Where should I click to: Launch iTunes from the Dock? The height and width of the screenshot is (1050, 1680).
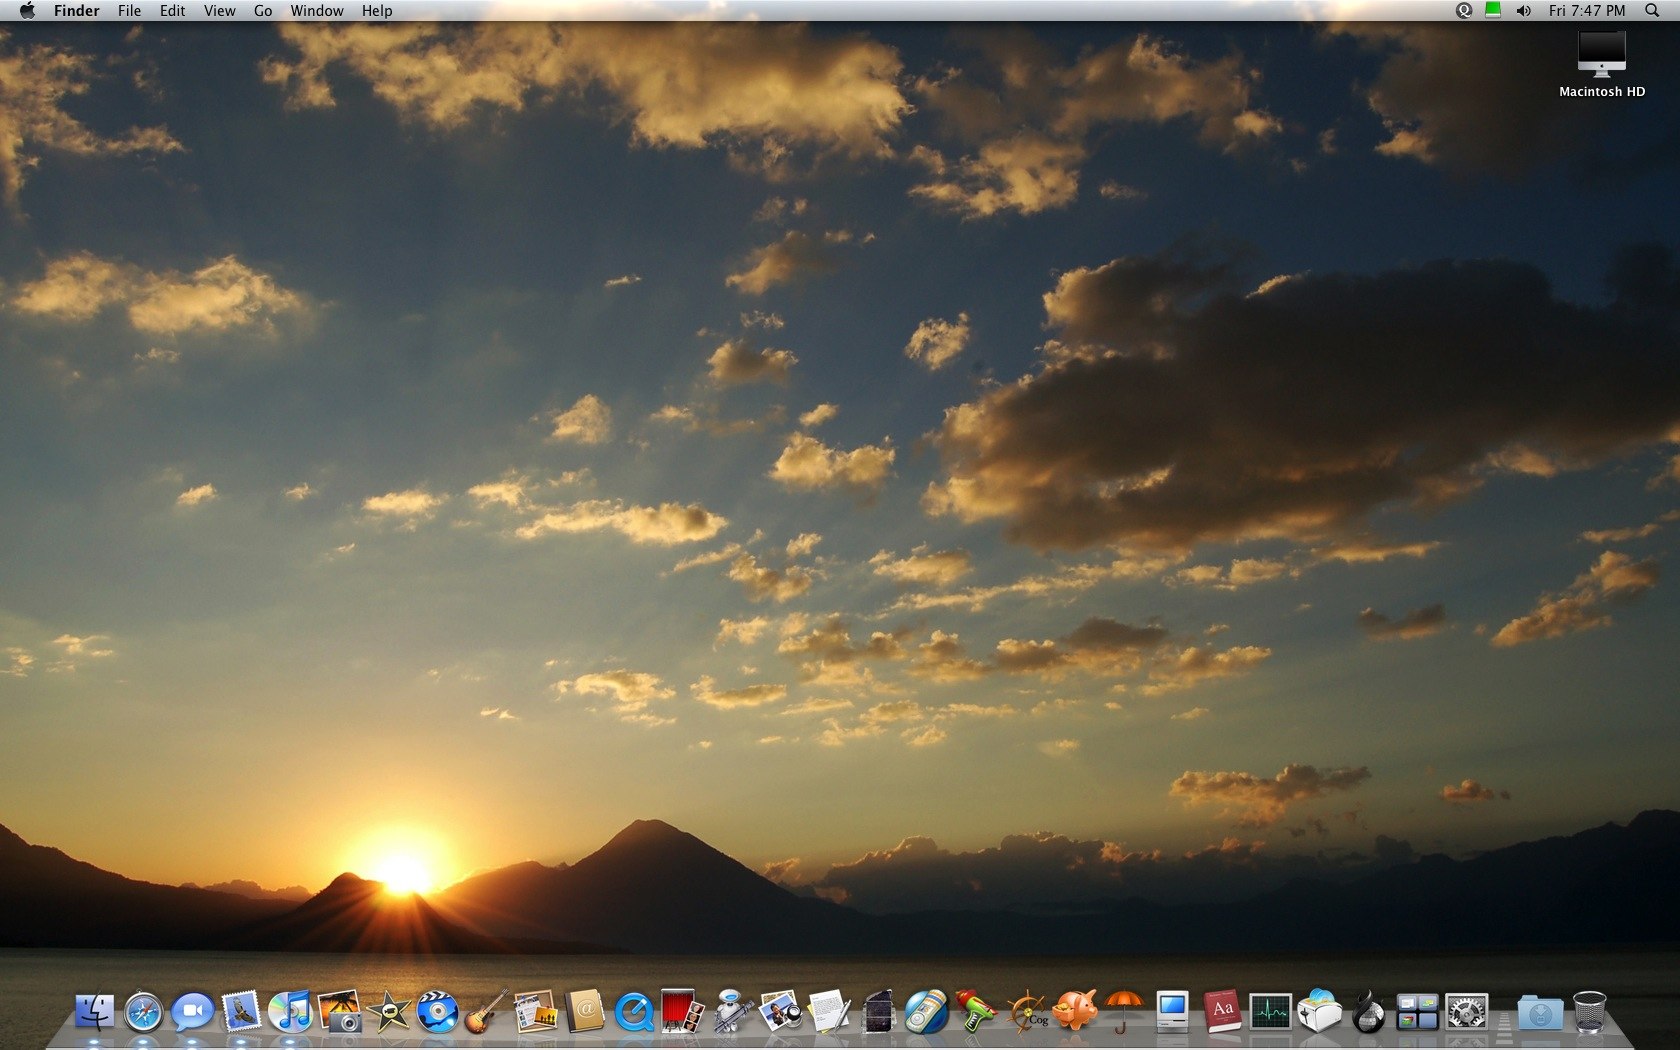coord(290,1012)
